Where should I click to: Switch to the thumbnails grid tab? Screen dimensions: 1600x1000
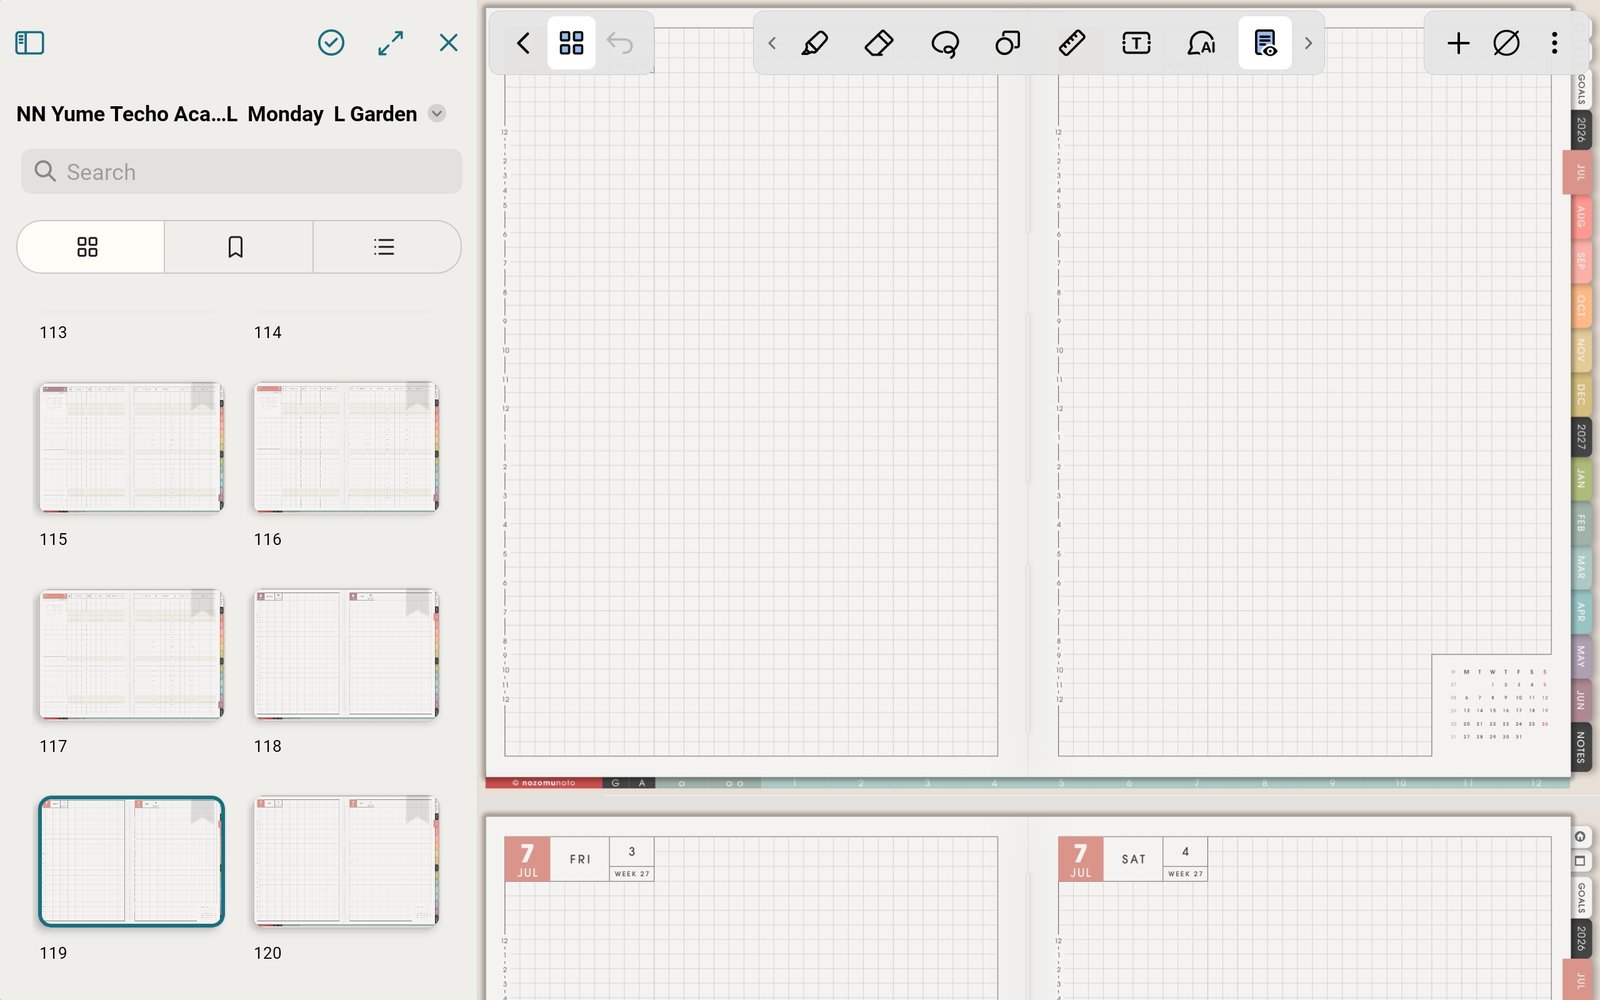(x=90, y=247)
